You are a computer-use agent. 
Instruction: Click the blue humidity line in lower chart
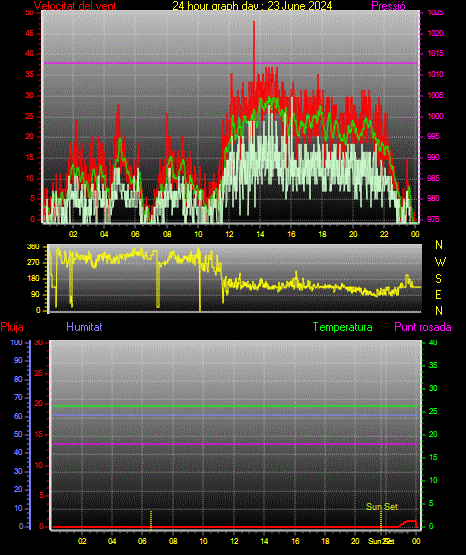tap(235, 415)
